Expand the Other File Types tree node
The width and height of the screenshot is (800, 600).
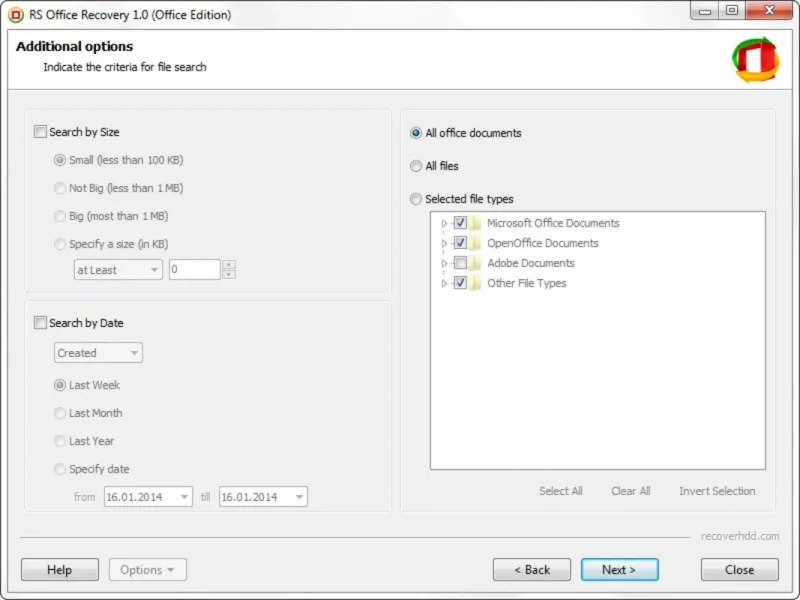(x=444, y=283)
